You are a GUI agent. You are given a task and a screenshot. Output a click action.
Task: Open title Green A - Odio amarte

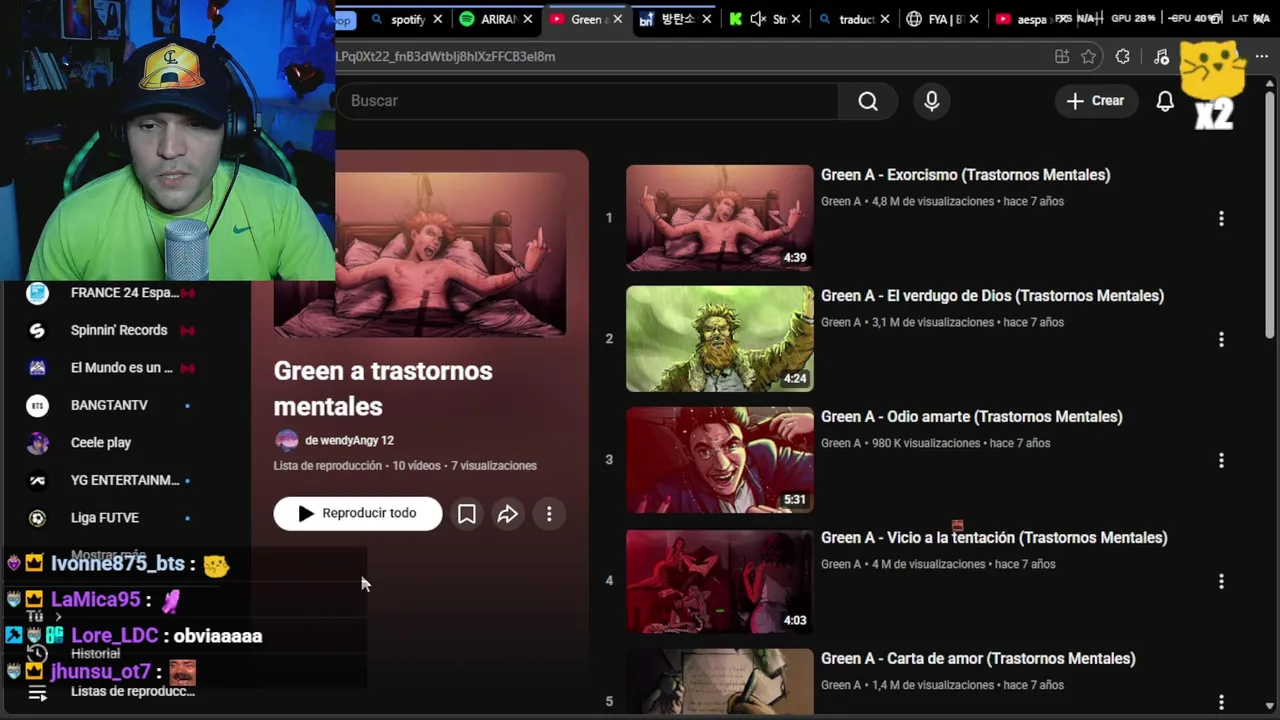(x=971, y=417)
